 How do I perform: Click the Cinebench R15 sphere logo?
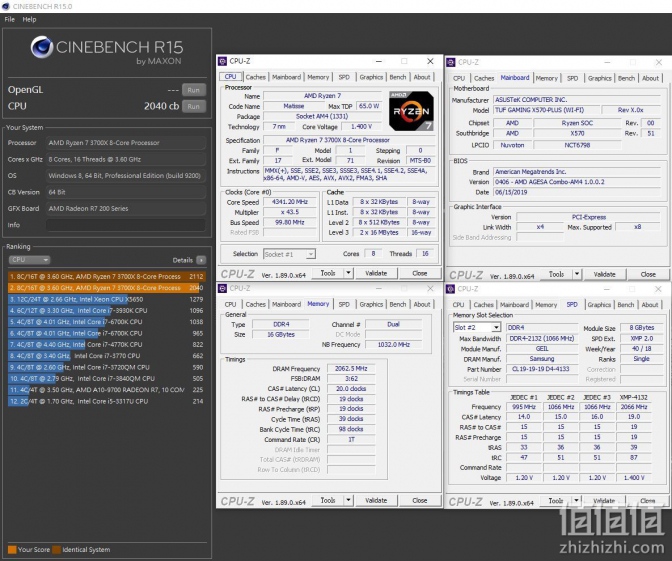[x=42, y=47]
